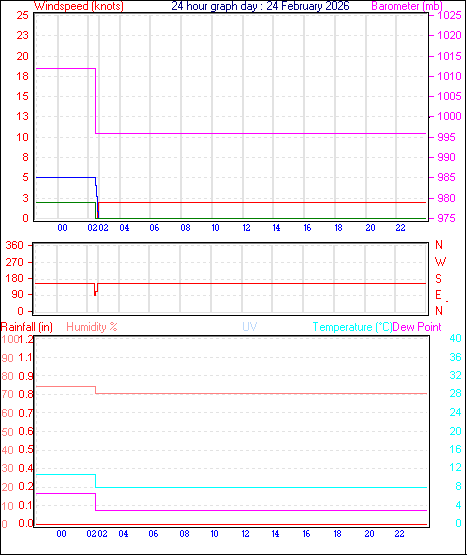Click the 'Dew Point' legend label
The height and width of the screenshot is (559, 467).
[x=417, y=327]
